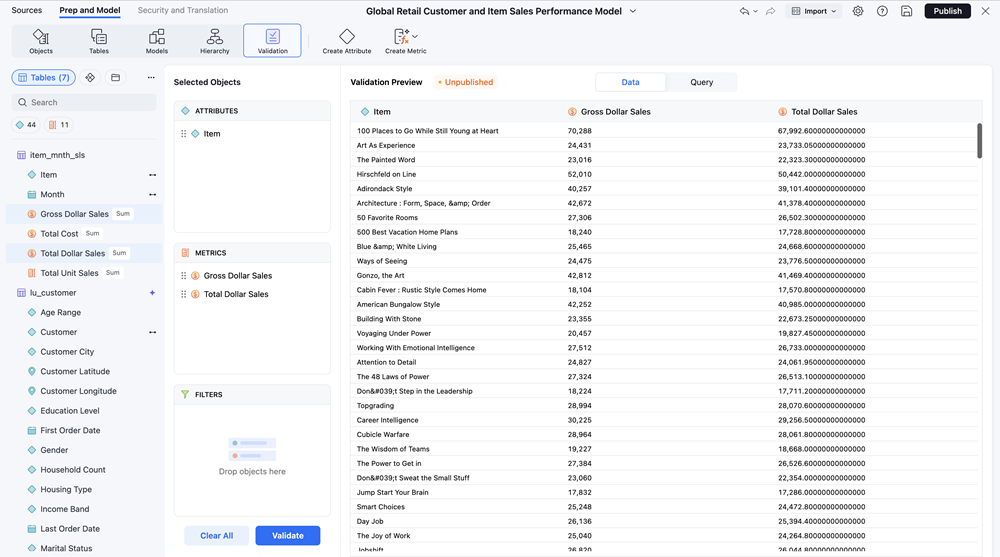Click the undo arrow icon

point(745,11)
